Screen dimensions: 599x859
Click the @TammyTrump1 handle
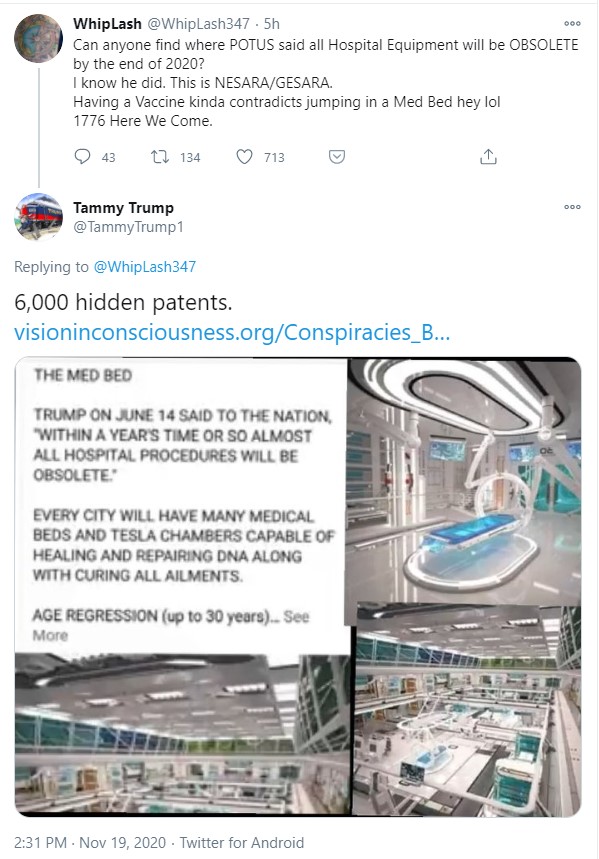pyautogui.click(x=128, y=227)
